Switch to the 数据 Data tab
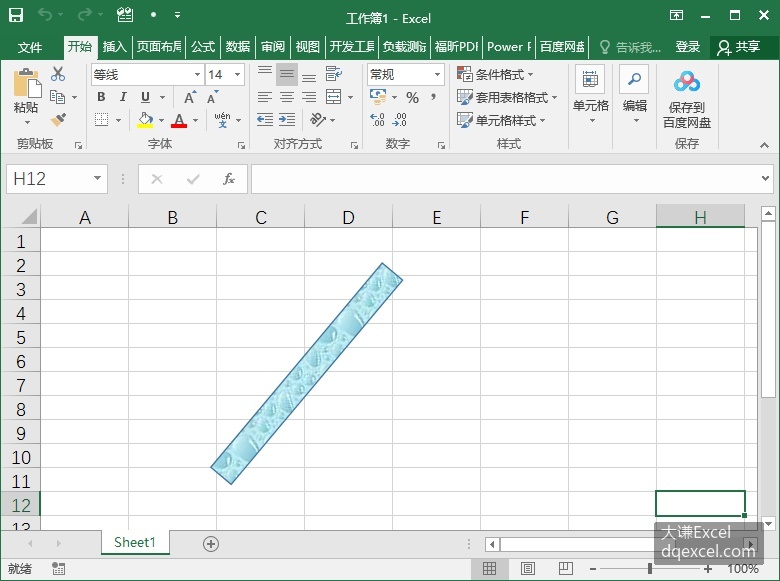The height and width of the screenshot is (581, 780). coord(238,47)
